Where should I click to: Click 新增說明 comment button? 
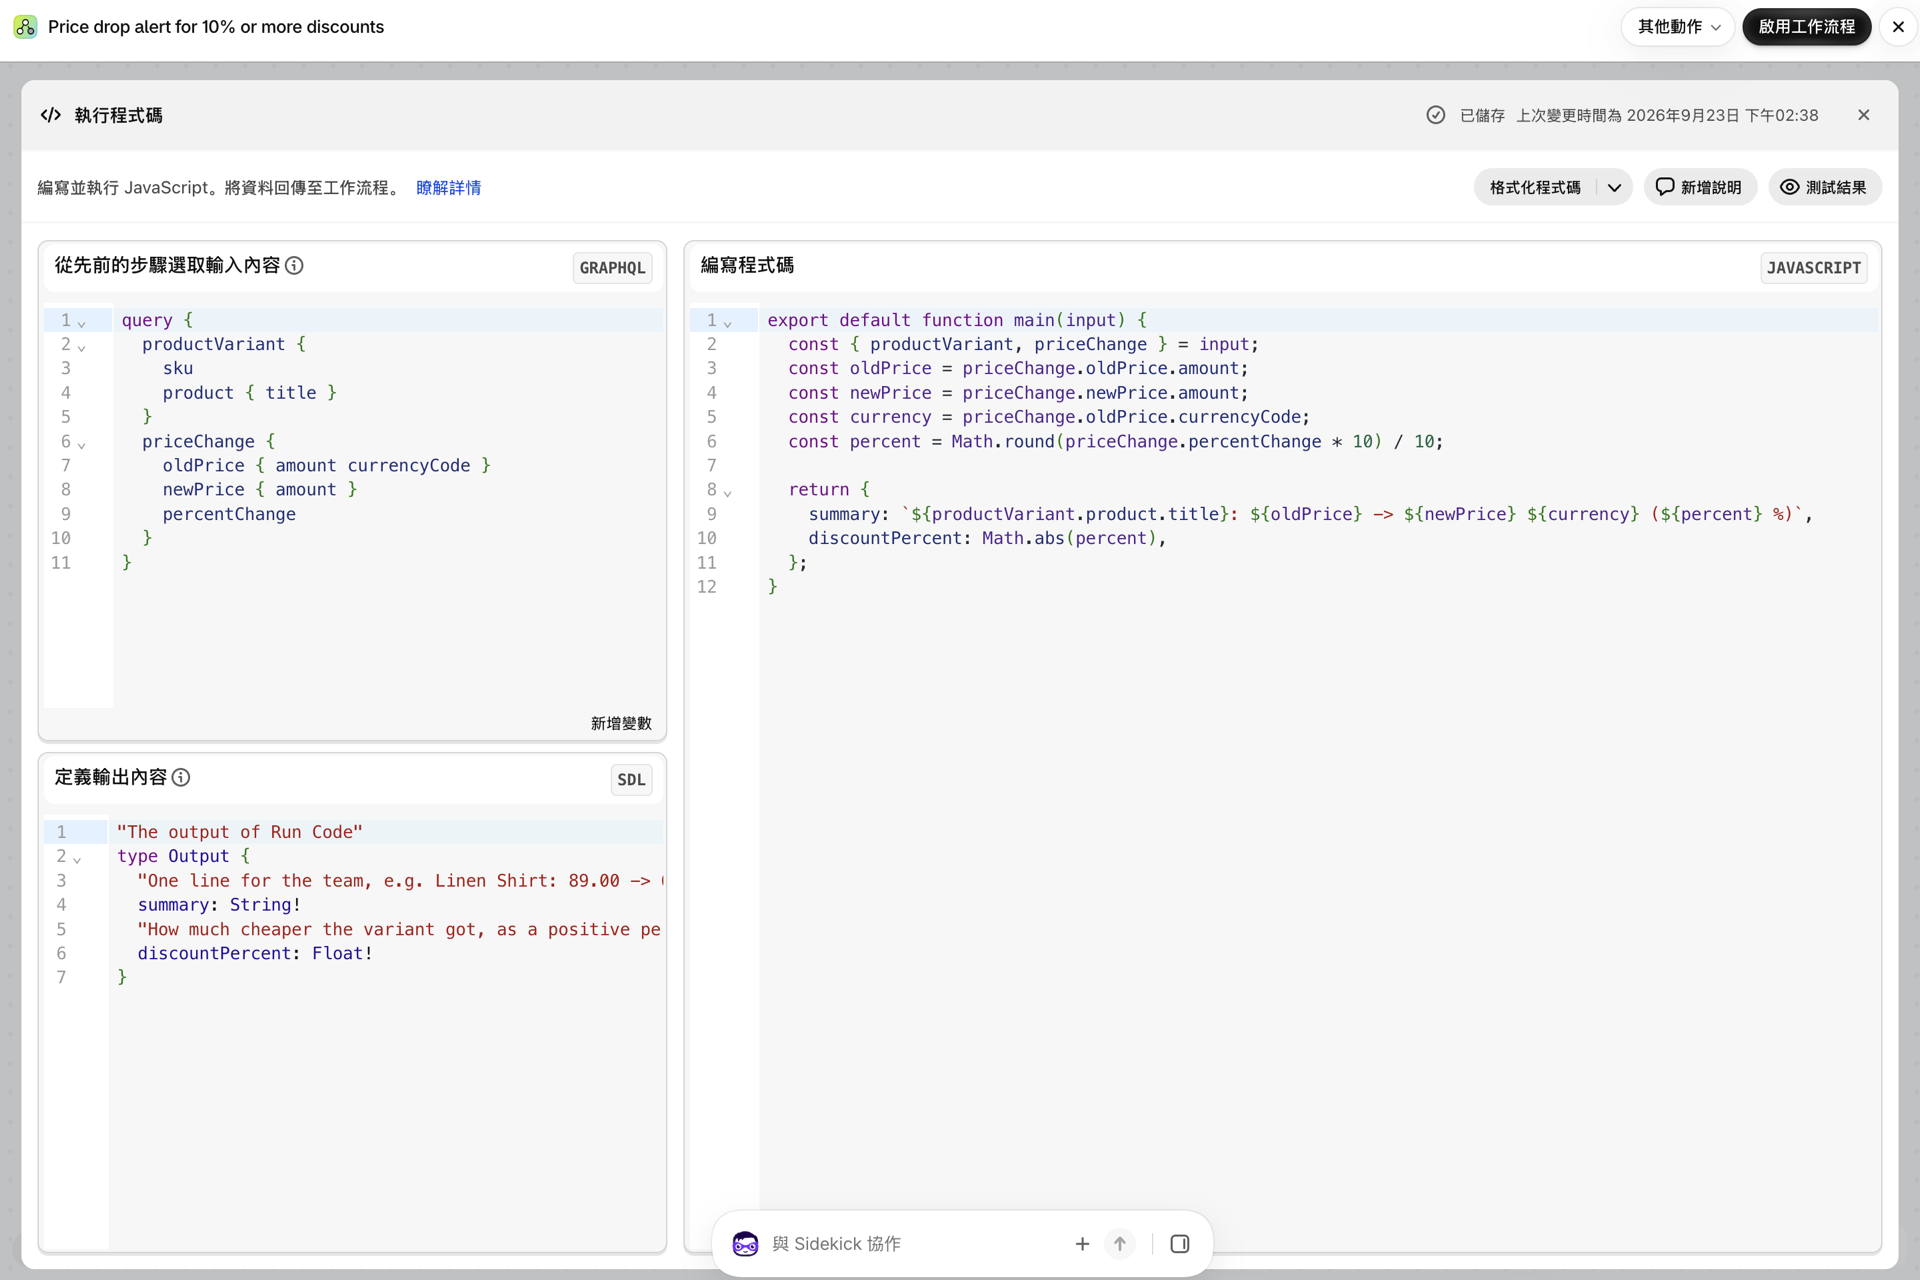tap(1699, 187)
